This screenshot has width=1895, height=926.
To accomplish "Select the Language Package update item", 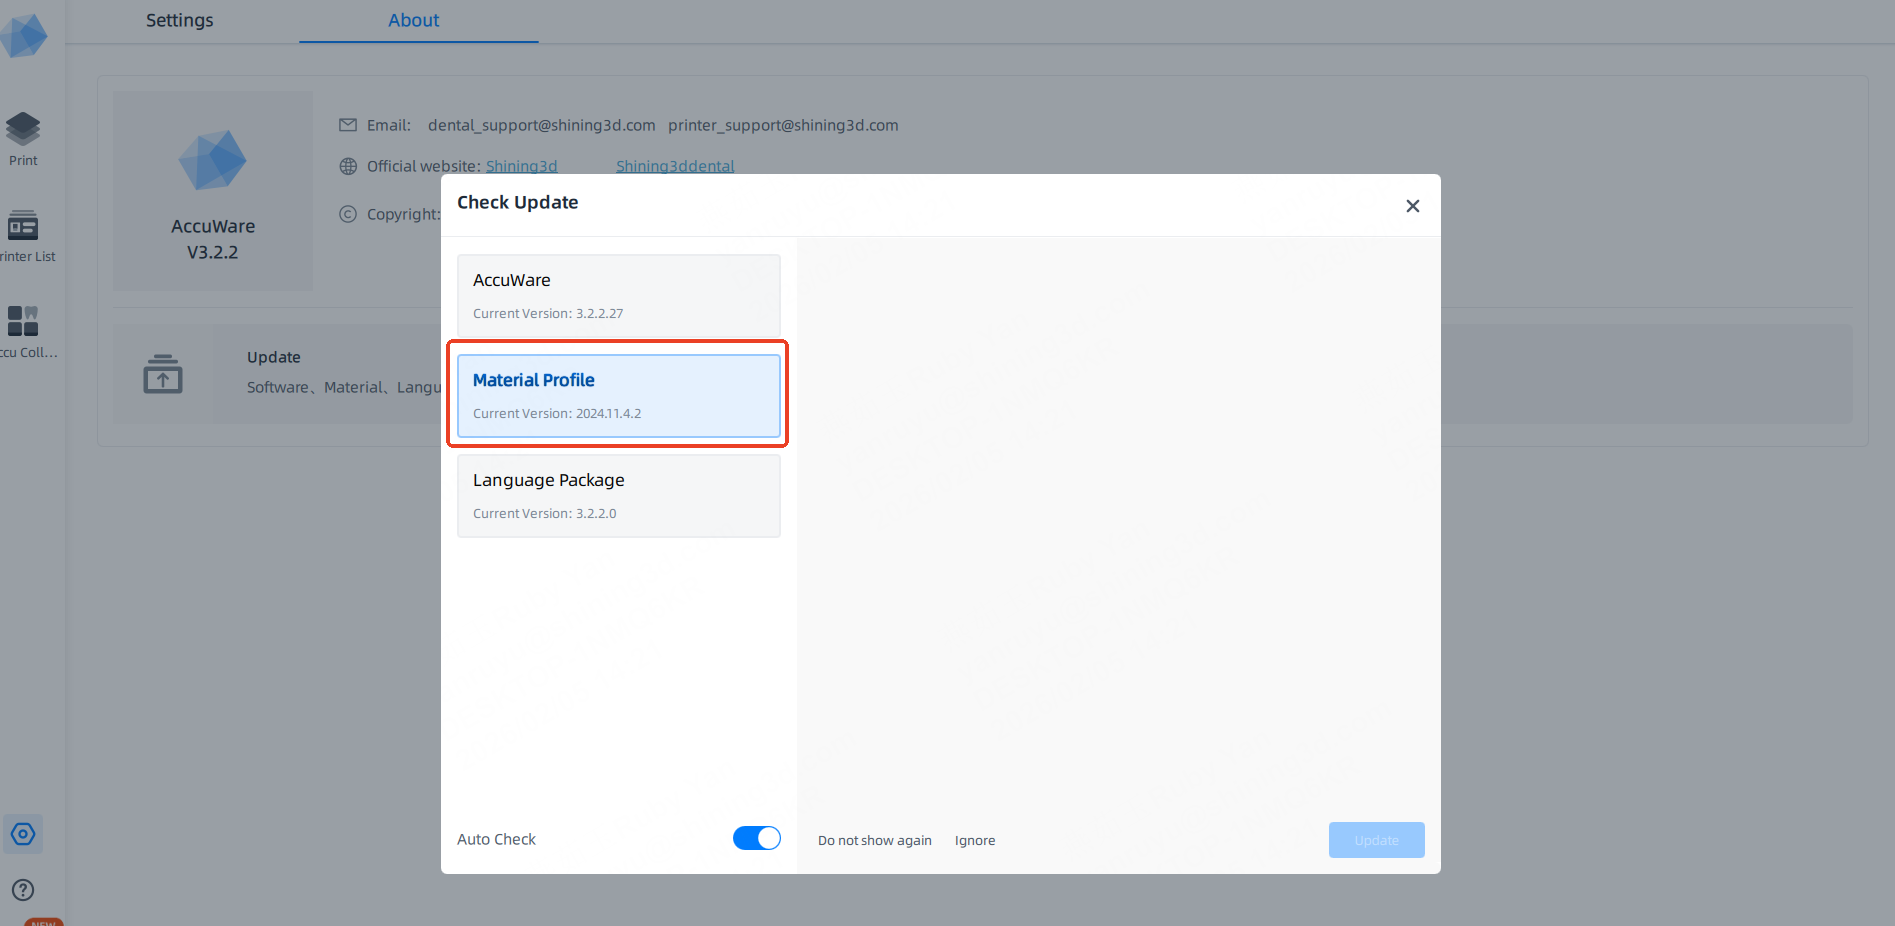I will 619,496.
